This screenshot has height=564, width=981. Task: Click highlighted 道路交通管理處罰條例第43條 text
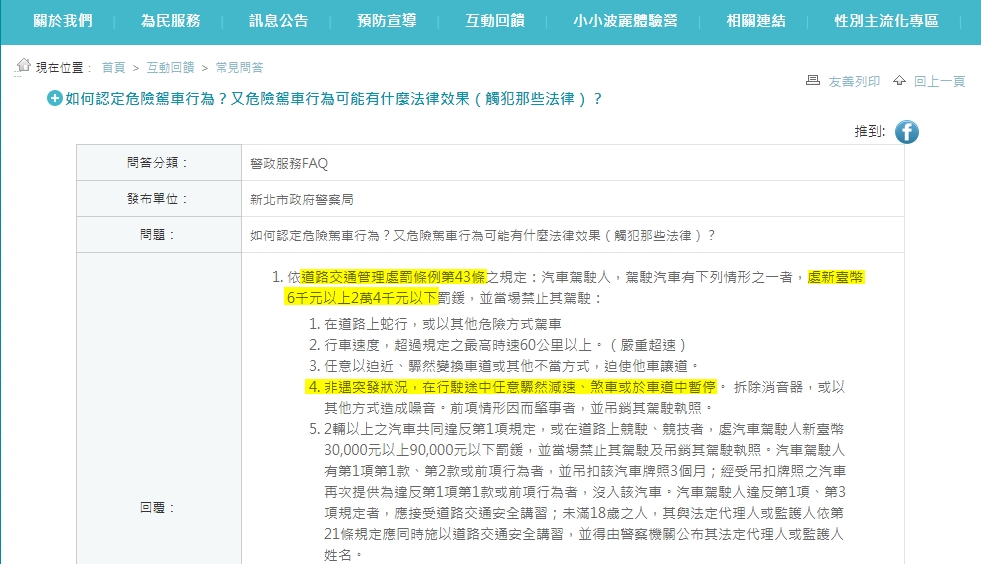[x=394, y=277]
